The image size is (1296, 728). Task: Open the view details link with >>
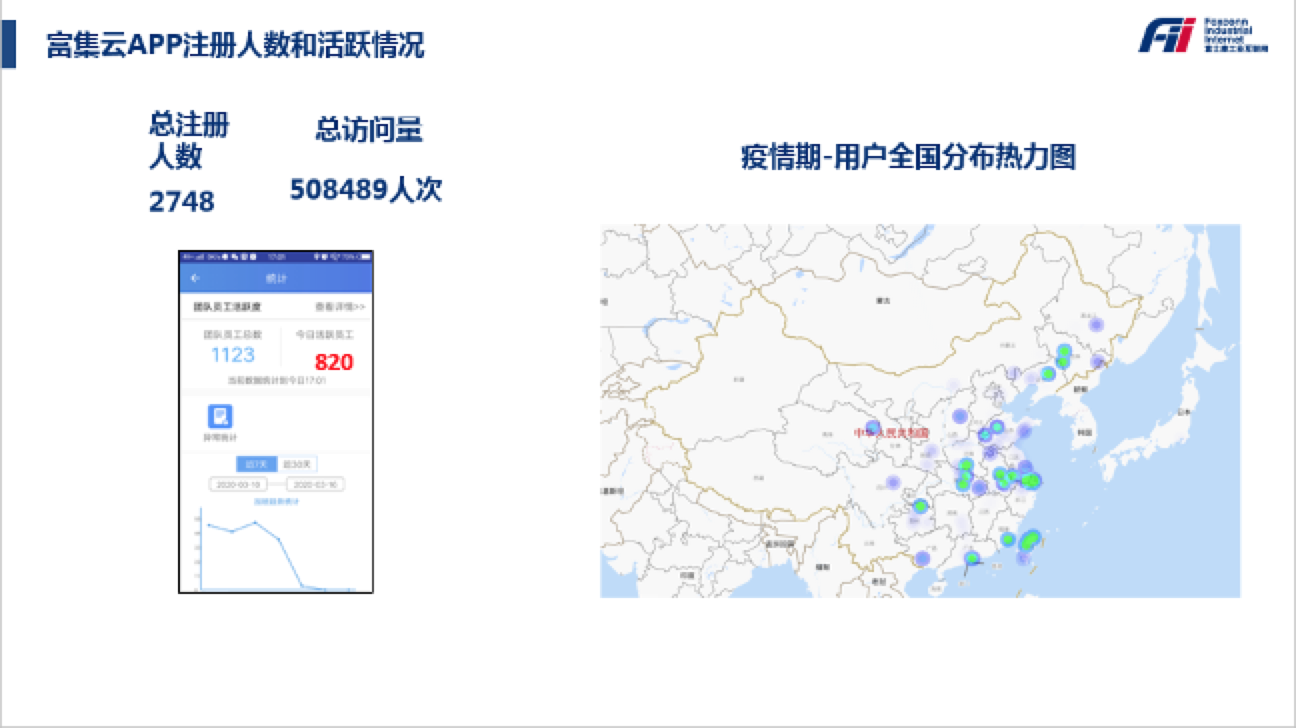340,307
